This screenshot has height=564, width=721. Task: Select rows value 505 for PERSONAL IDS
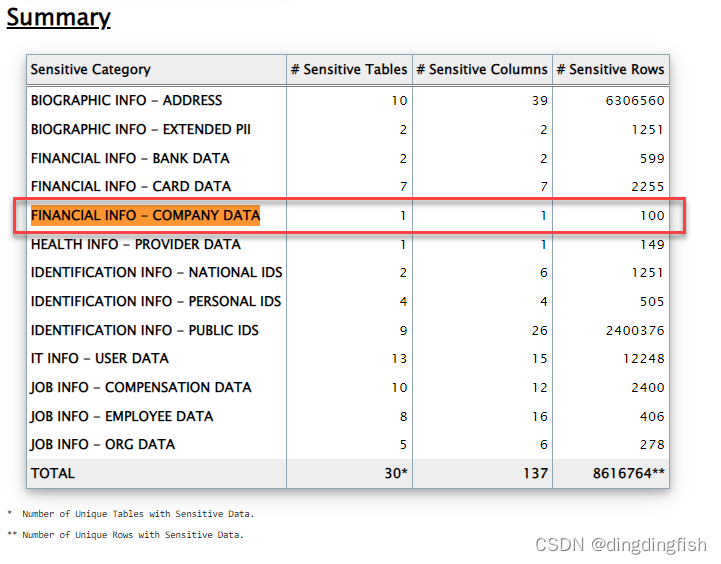tap(652, 302)
